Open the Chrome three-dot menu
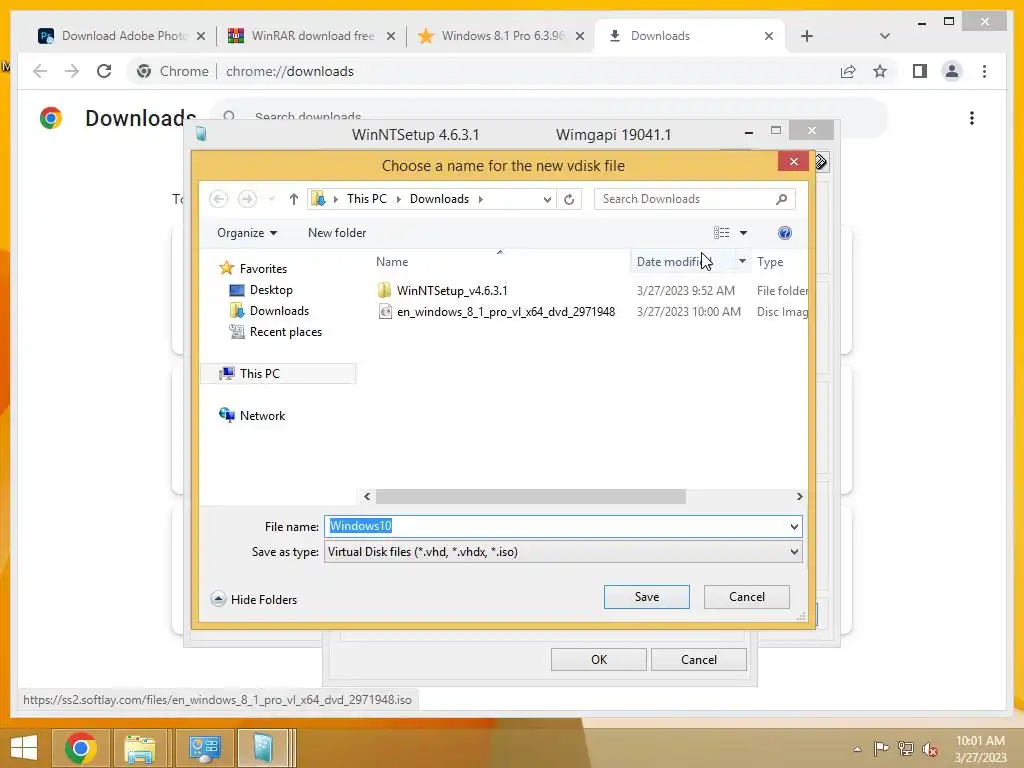1024x768 pixels. [984, 71]
